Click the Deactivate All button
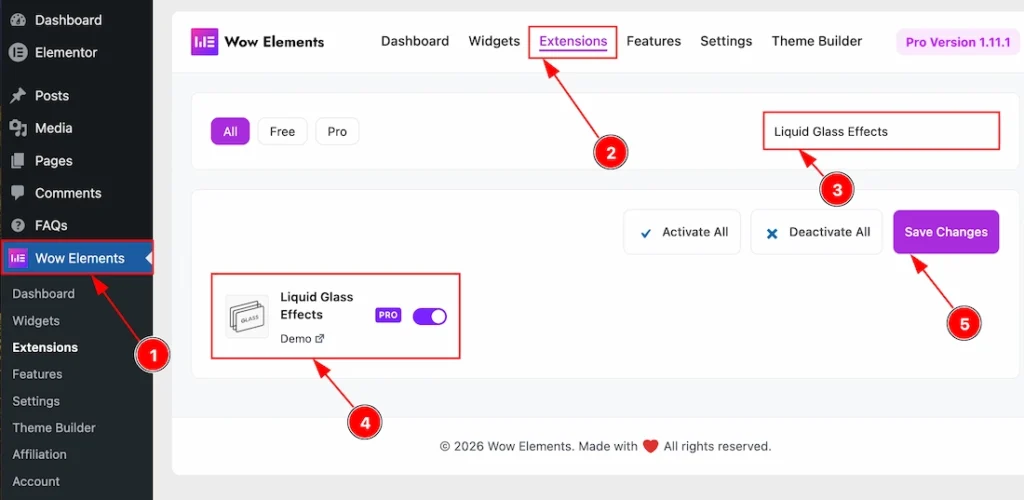This screenshot has height=500, width=1024. pos(816,232)
